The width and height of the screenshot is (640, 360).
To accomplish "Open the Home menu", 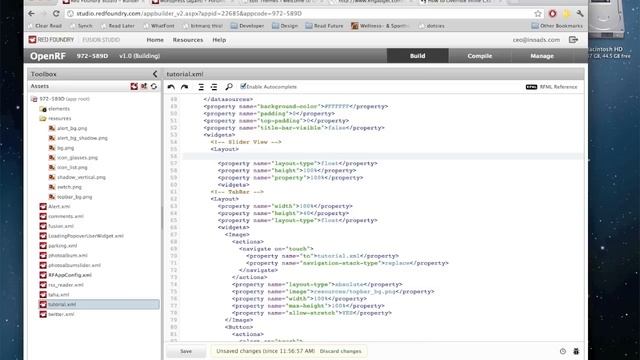I will 155,40.
